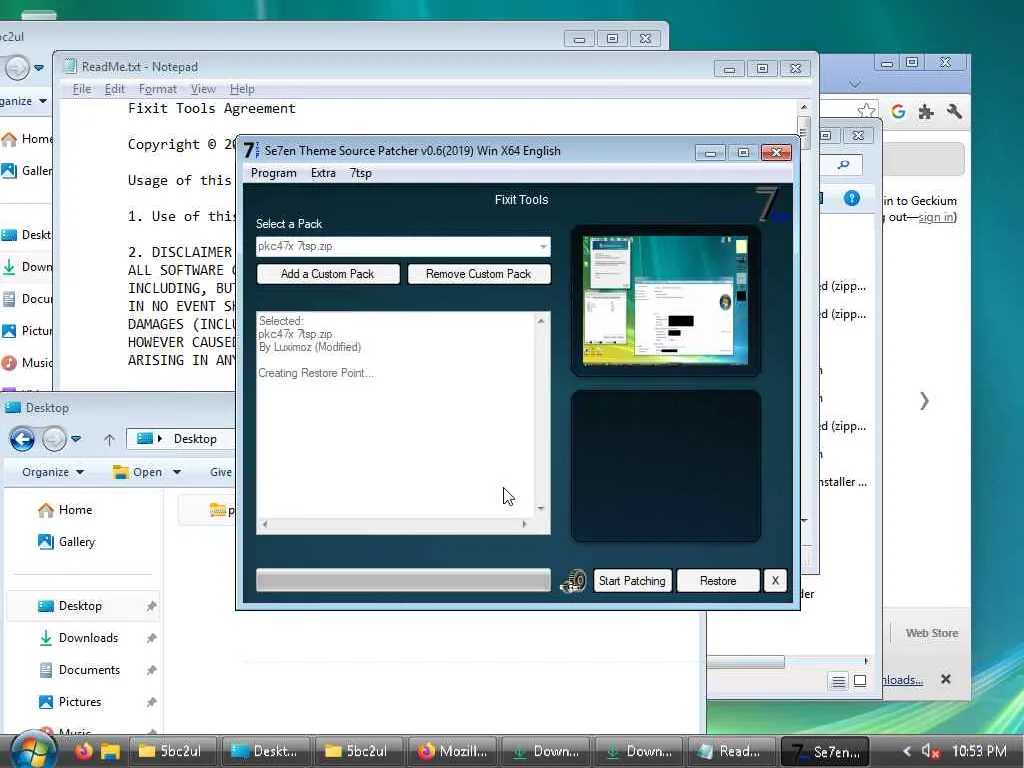This screenshot has width=1024, height=768.
Task: Click pin icon next to Documents
Action: click(x=152, y=670)
